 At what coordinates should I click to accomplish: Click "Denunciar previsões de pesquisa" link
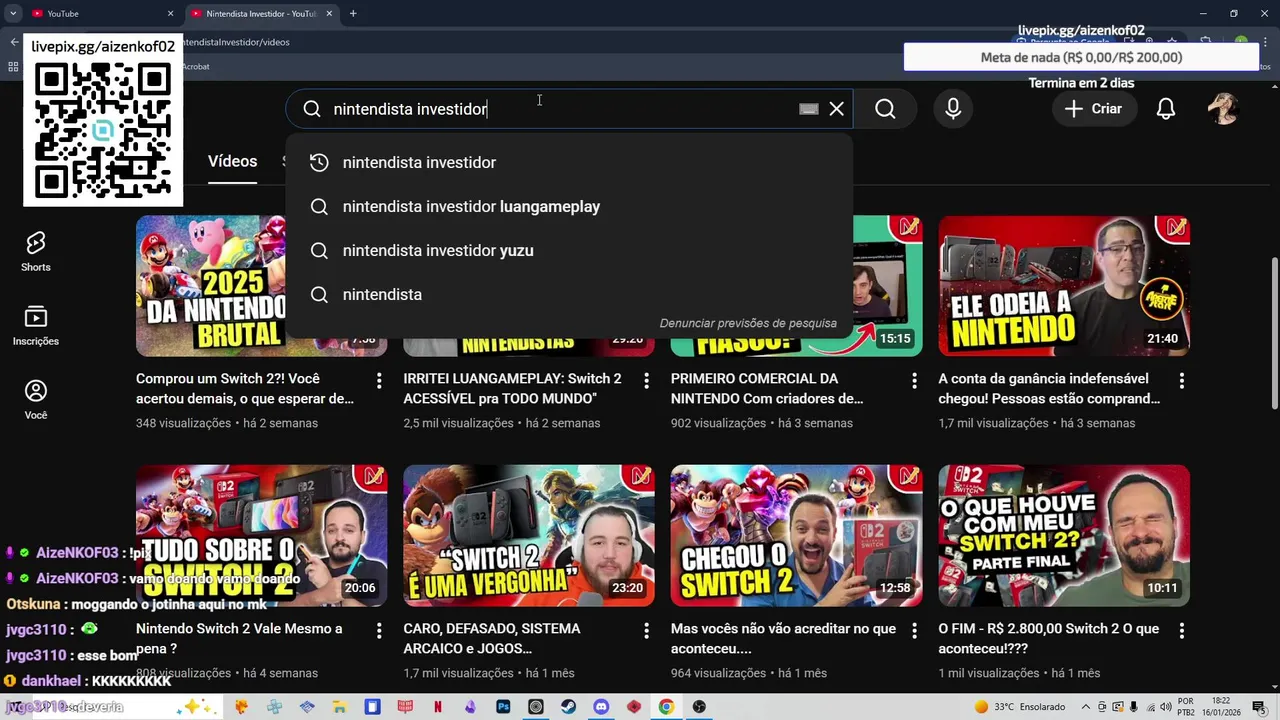coord(748,323)
